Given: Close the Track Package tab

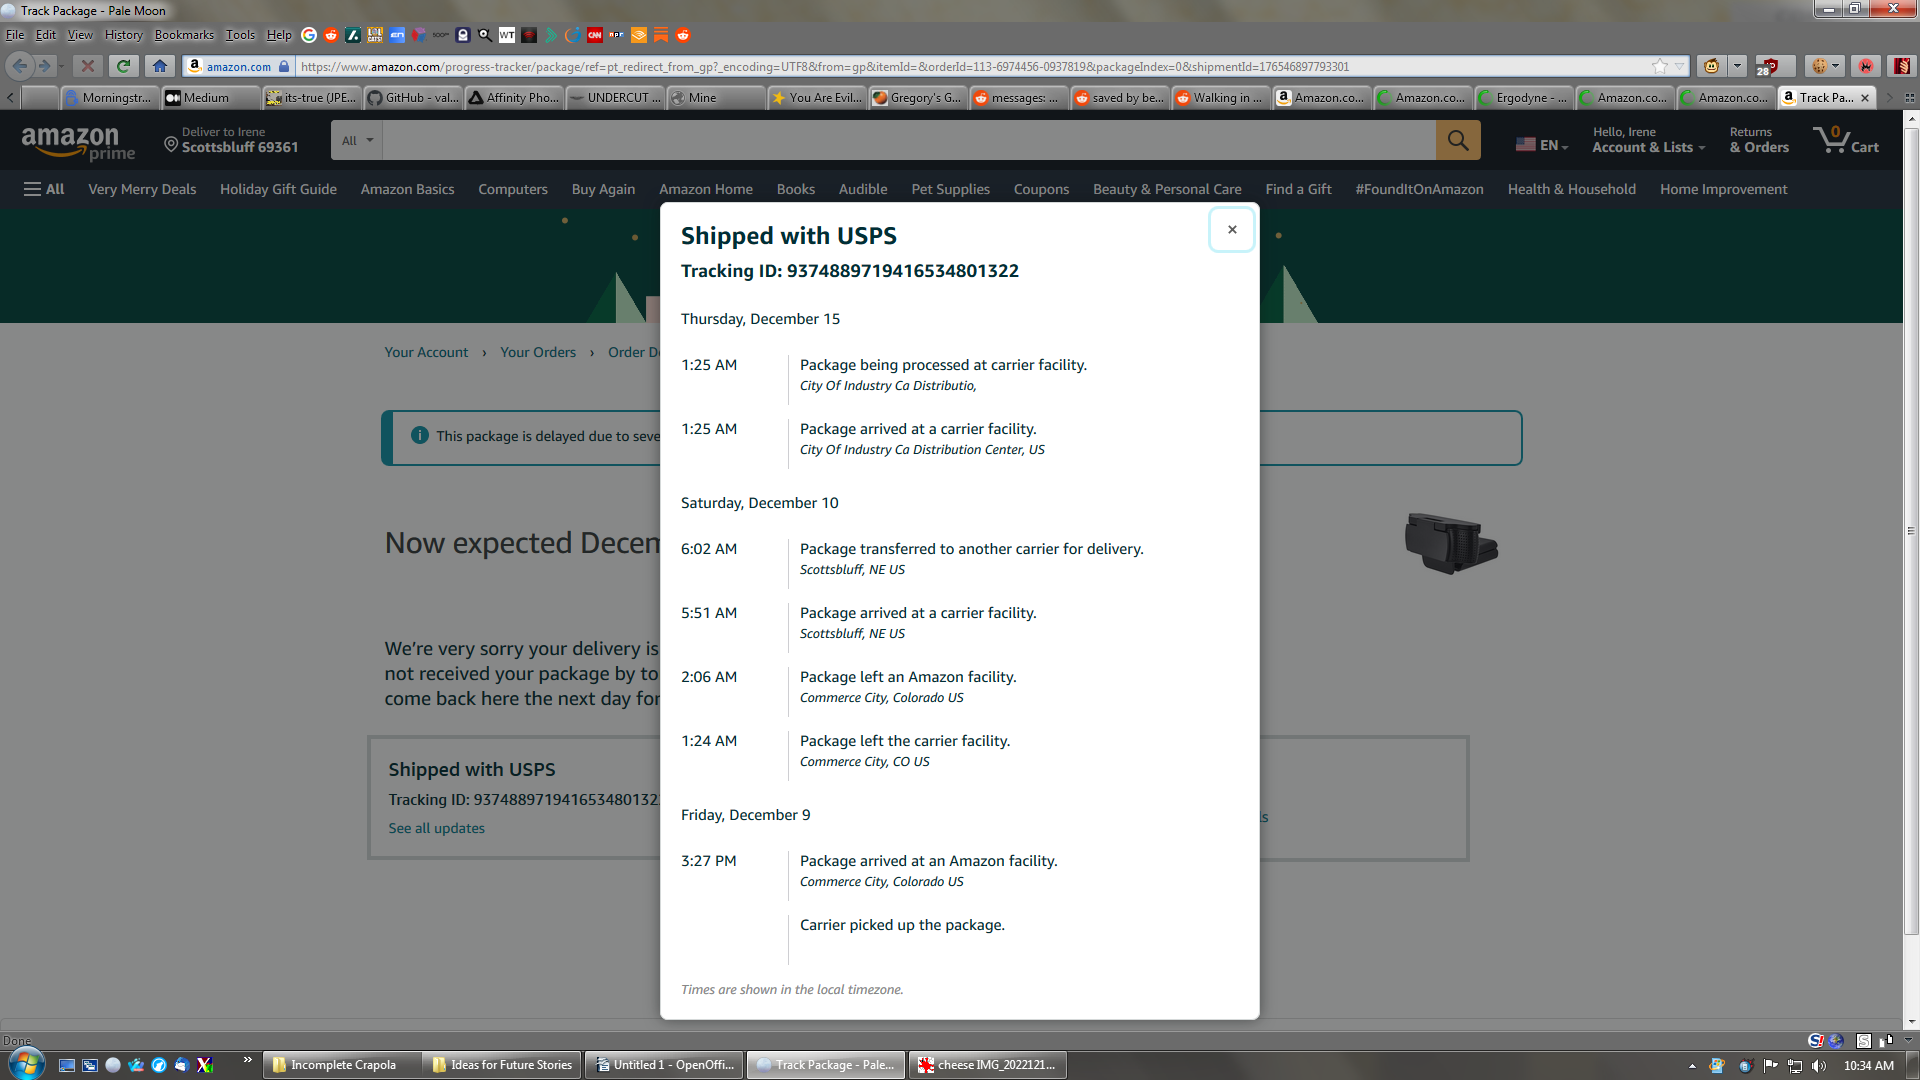Looking at the screenshot, I should click(1864, 98).
